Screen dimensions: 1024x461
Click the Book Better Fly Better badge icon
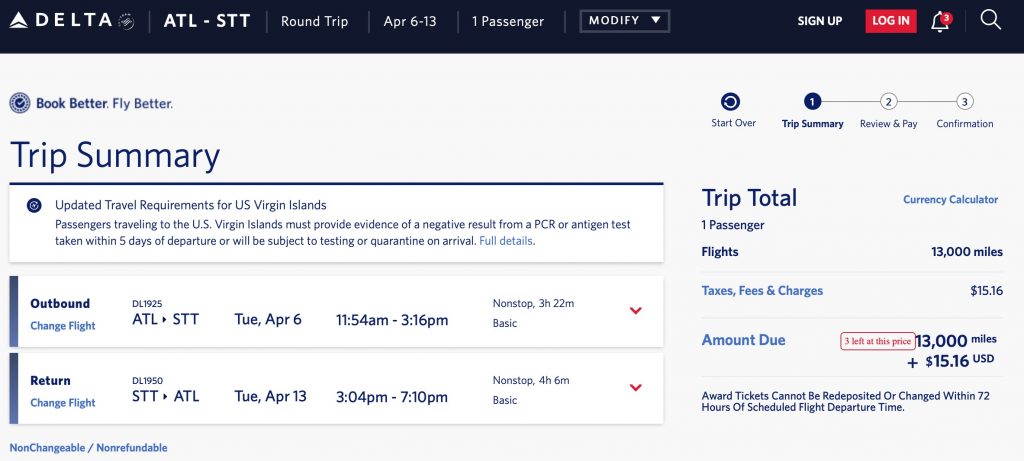pos(19,103)
